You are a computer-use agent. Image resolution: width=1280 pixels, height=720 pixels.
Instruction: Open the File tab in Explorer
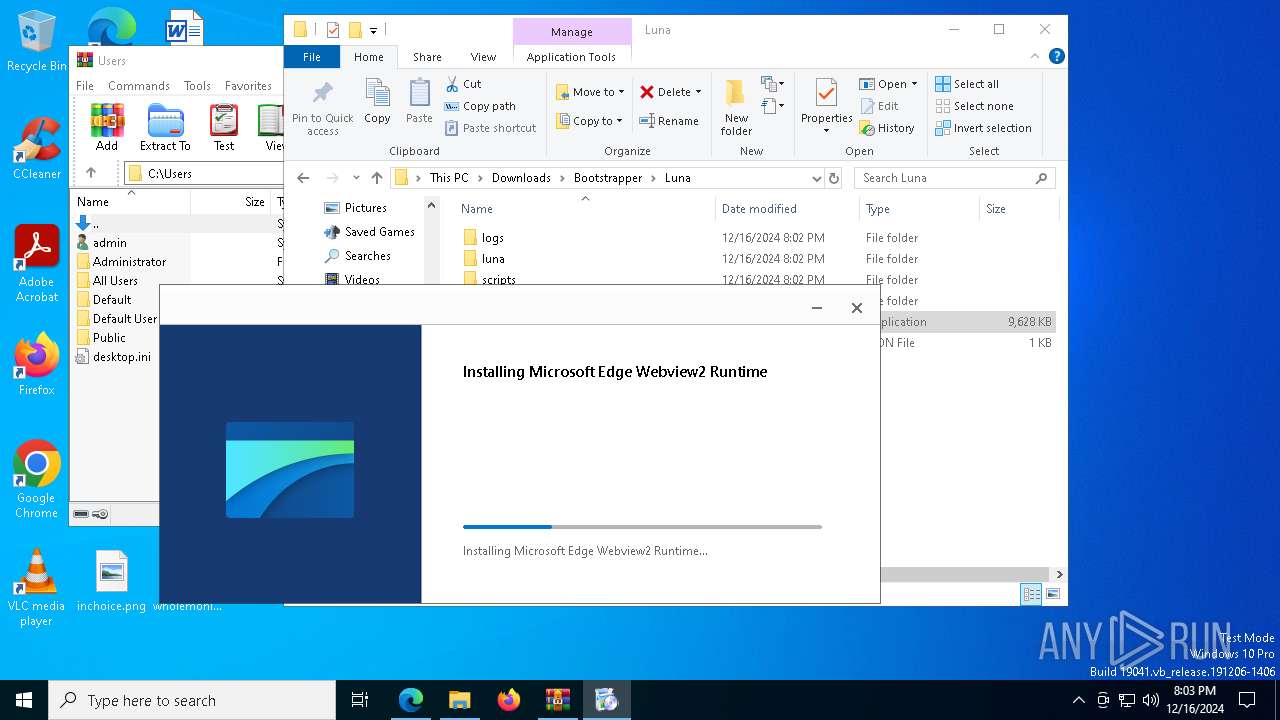312,57
